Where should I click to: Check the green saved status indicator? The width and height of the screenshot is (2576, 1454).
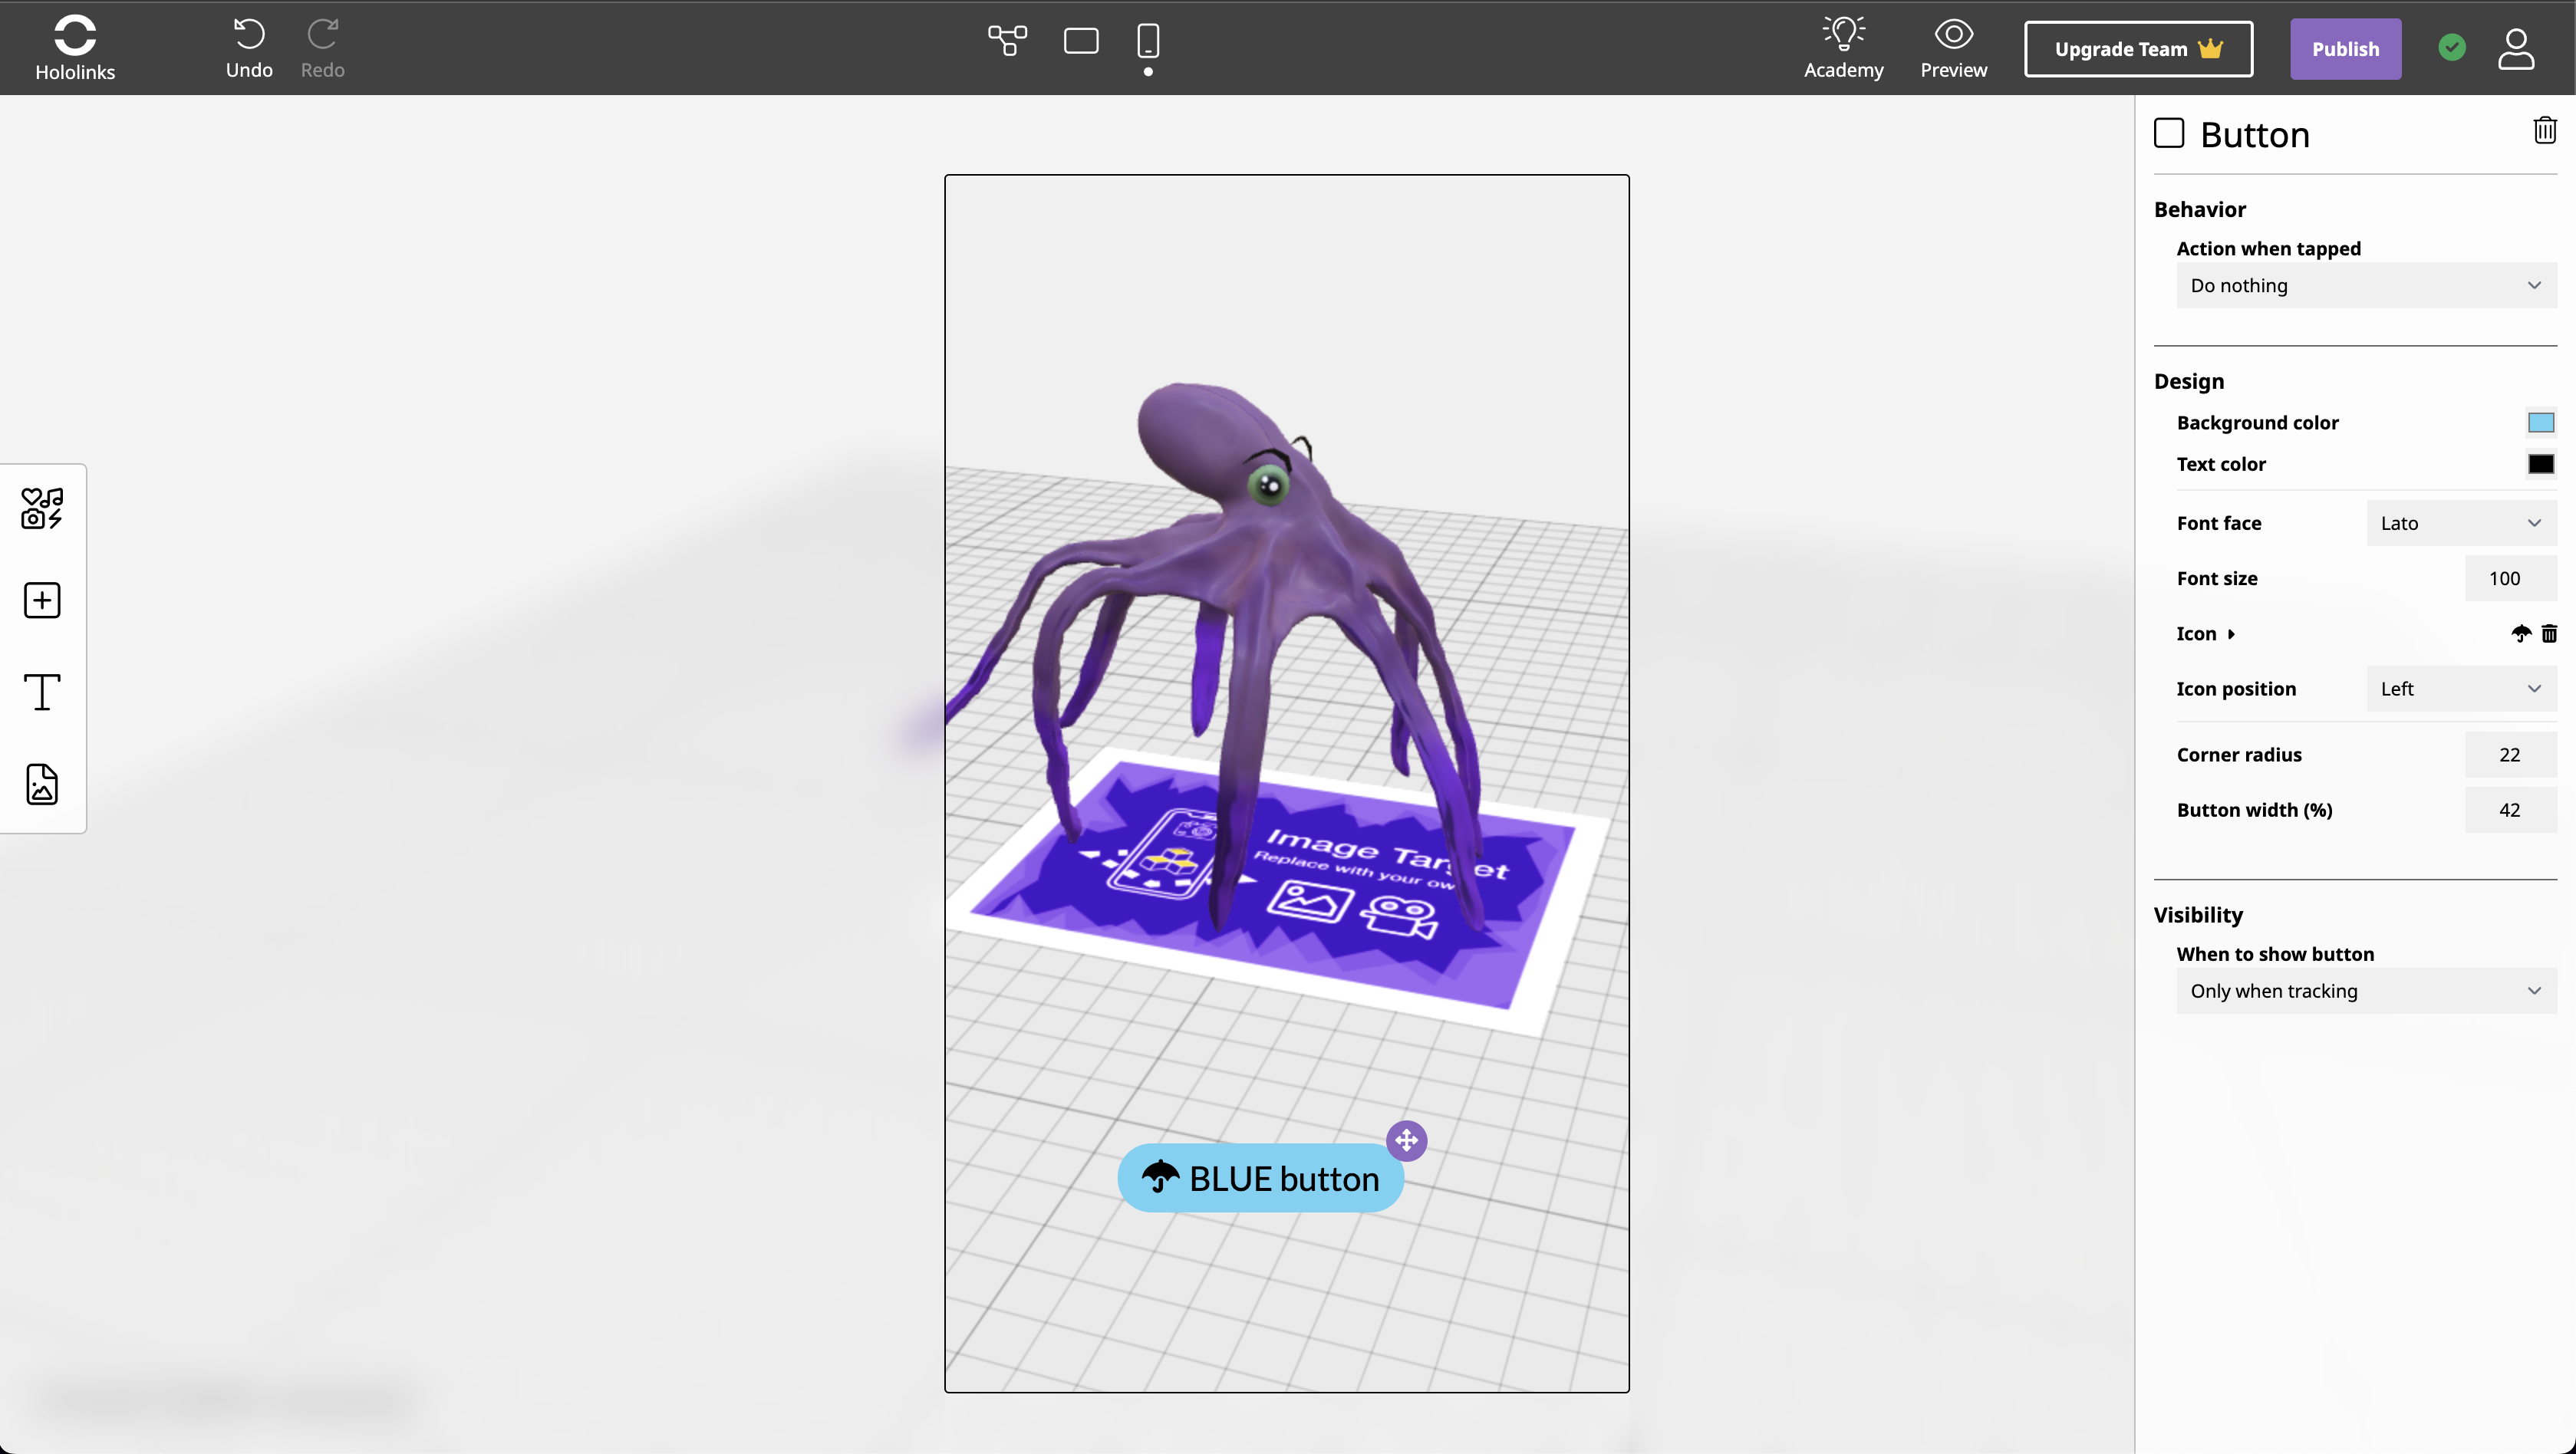pyautogui.click(x=2451, y=47)
